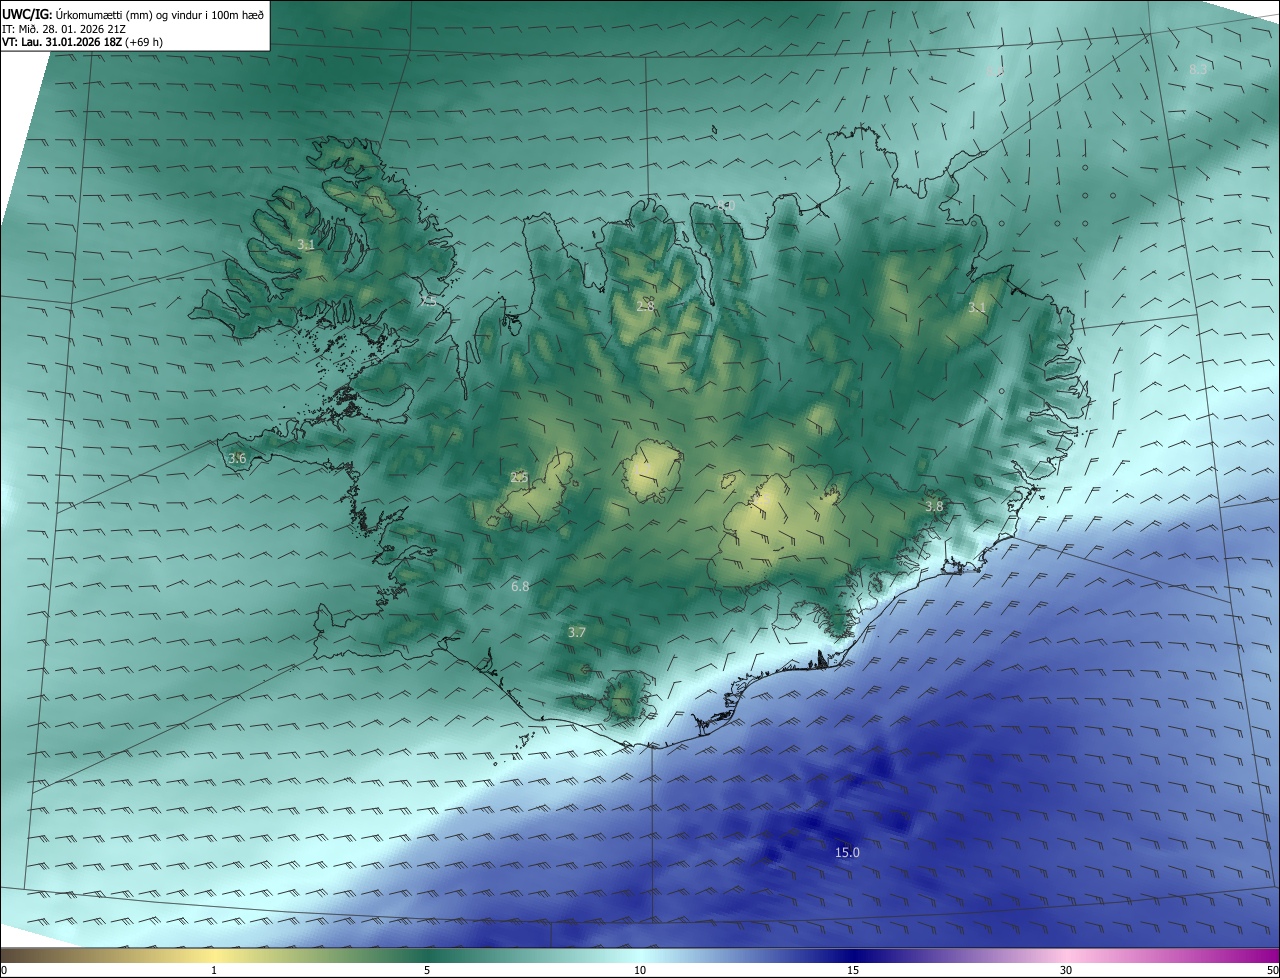Click the 30 tick on the color scale

[1066, 970]
